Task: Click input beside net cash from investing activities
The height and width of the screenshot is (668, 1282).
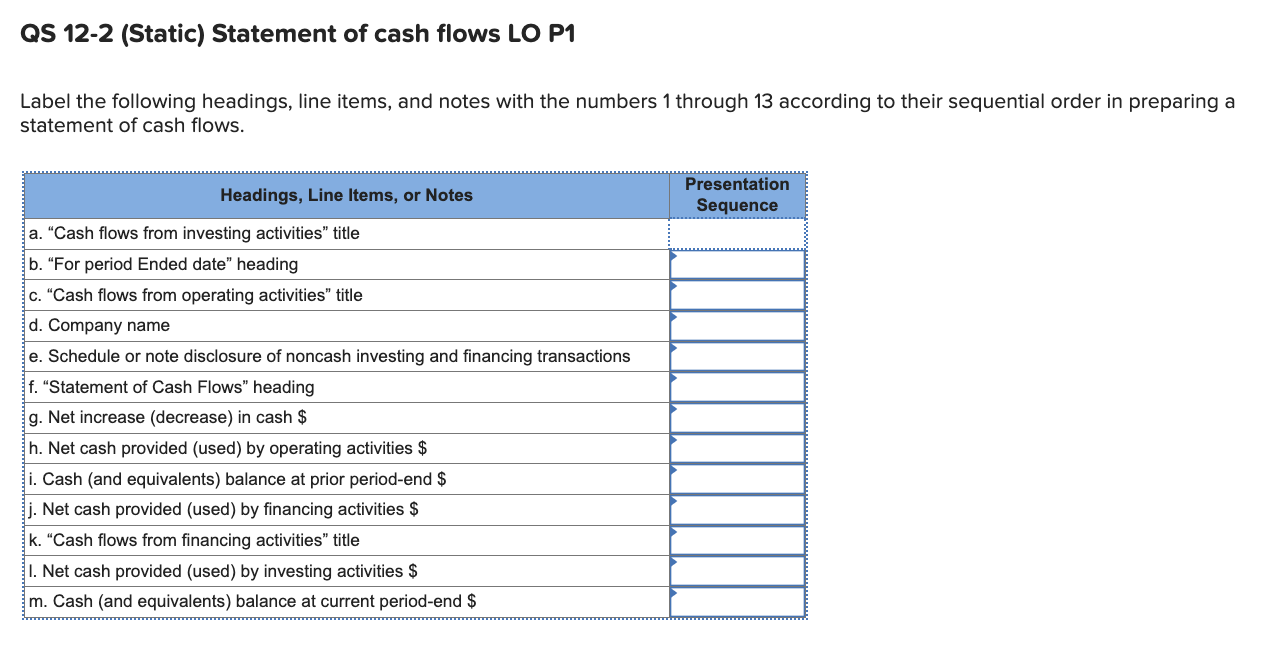Action: pos(737,570)
